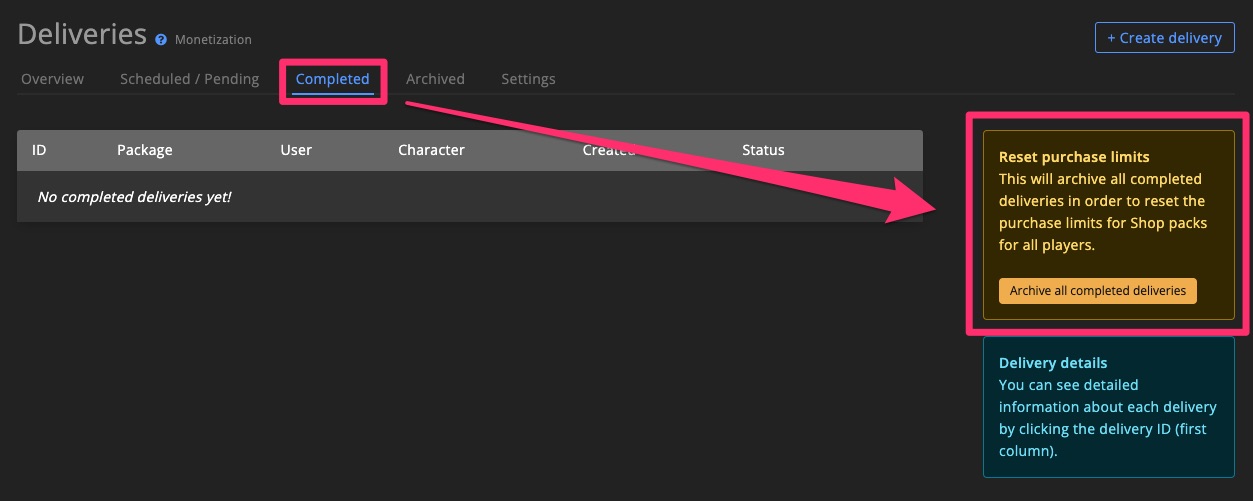Click the No completed deliveries yet row
This screenshot has height=501, width=1253.
[x=470, y=197]
